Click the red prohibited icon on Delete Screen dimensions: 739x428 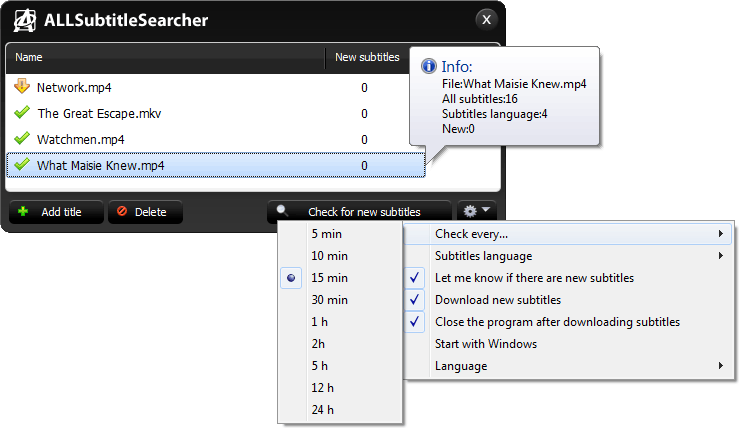[122, 211]
